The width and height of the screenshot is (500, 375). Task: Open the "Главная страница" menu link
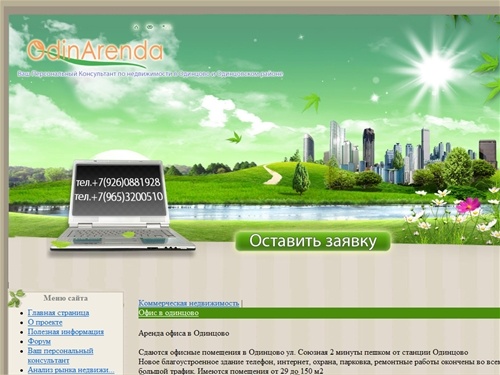(x=58, y=313)
